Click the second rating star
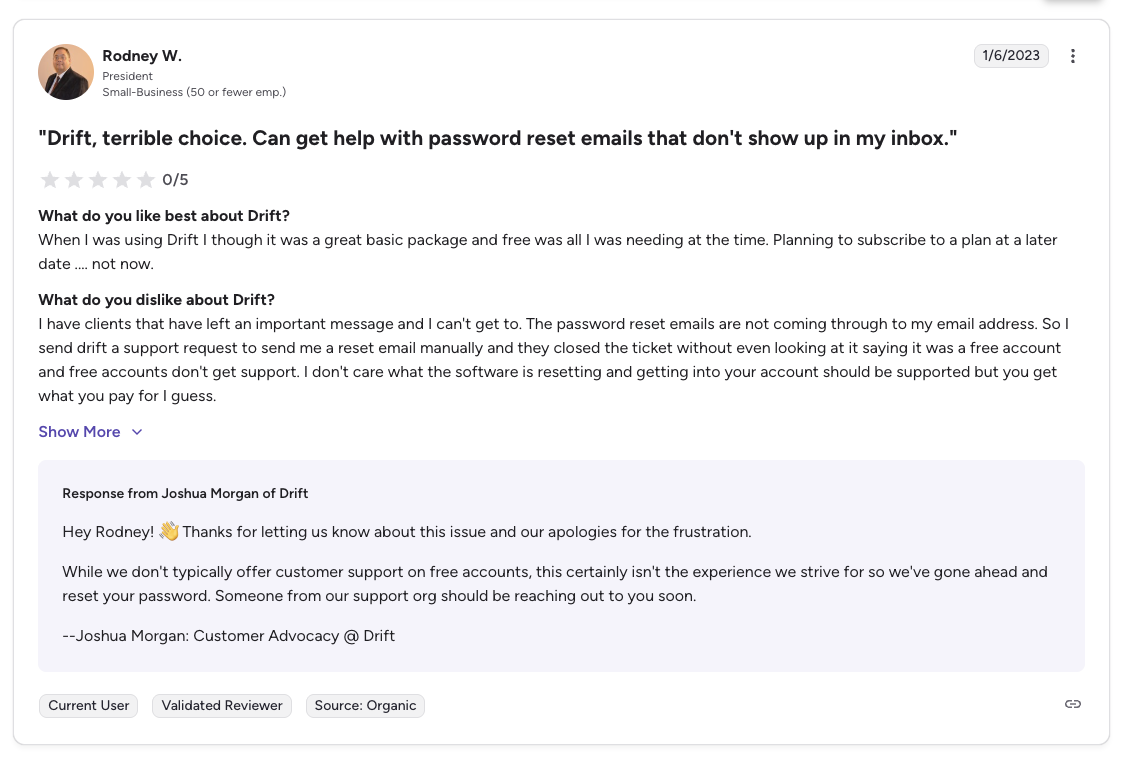The image size is (1128, 758). coord(74,179)
